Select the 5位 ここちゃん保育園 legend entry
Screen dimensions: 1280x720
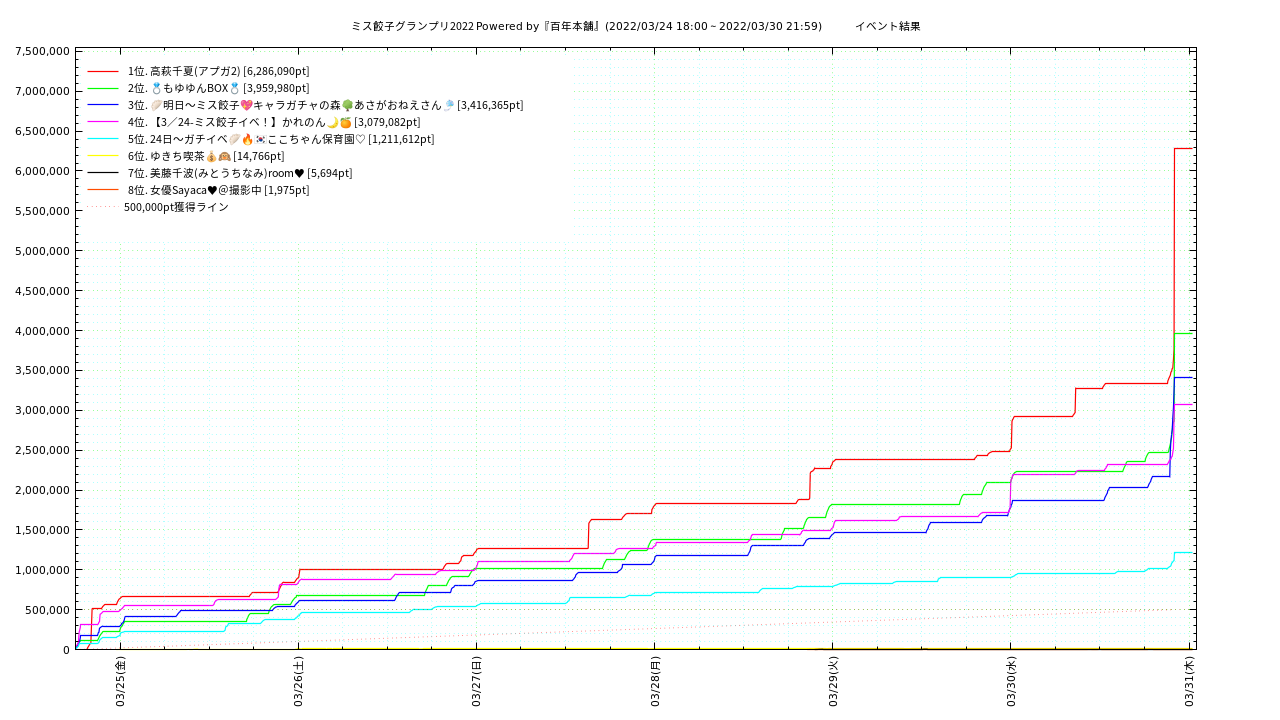pos(281,139)
